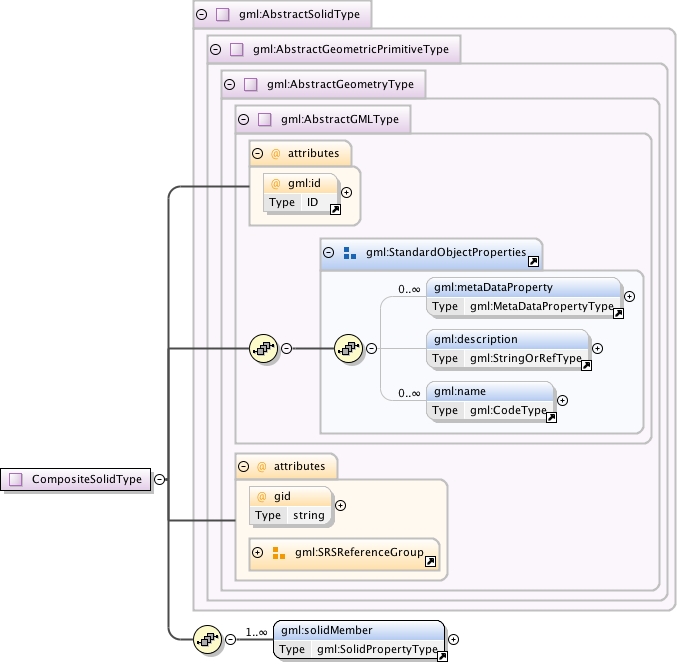
Task: Expand the gml:id attribute details
Action: 346,193
